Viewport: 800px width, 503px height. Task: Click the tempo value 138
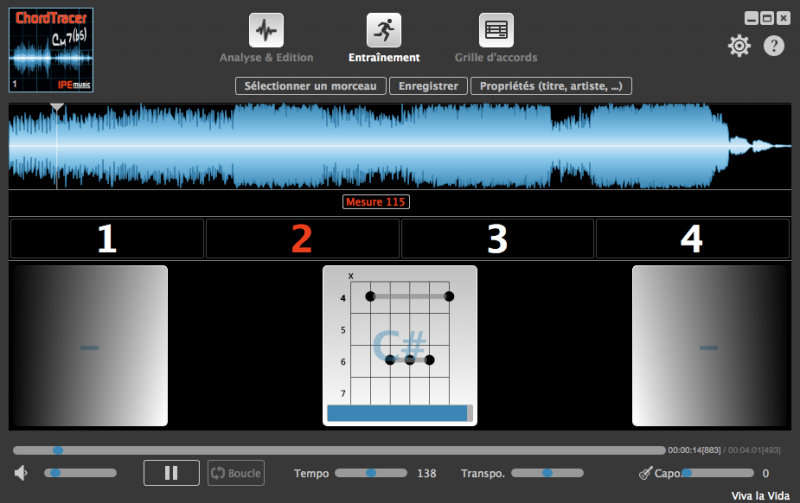coord(427,473)
